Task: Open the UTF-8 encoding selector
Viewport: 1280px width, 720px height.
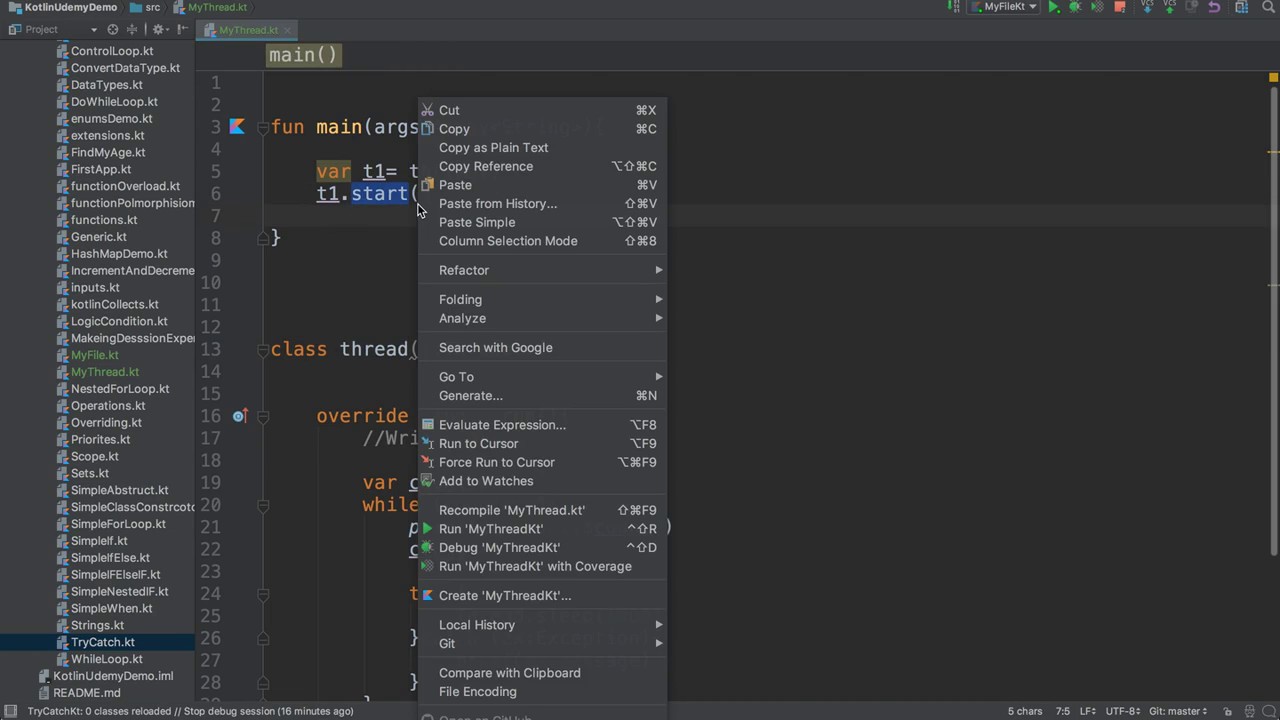Action: point(1123,711)
